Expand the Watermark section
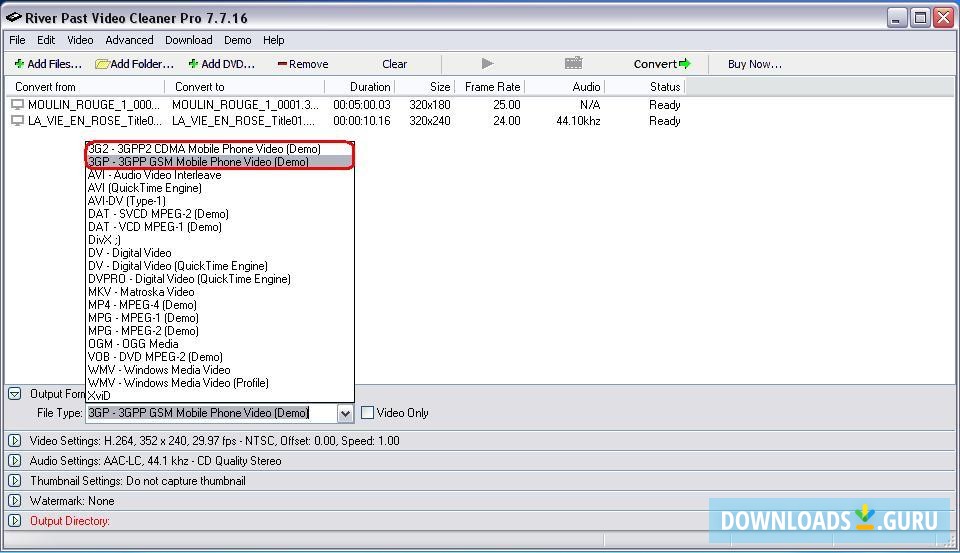 15,501
